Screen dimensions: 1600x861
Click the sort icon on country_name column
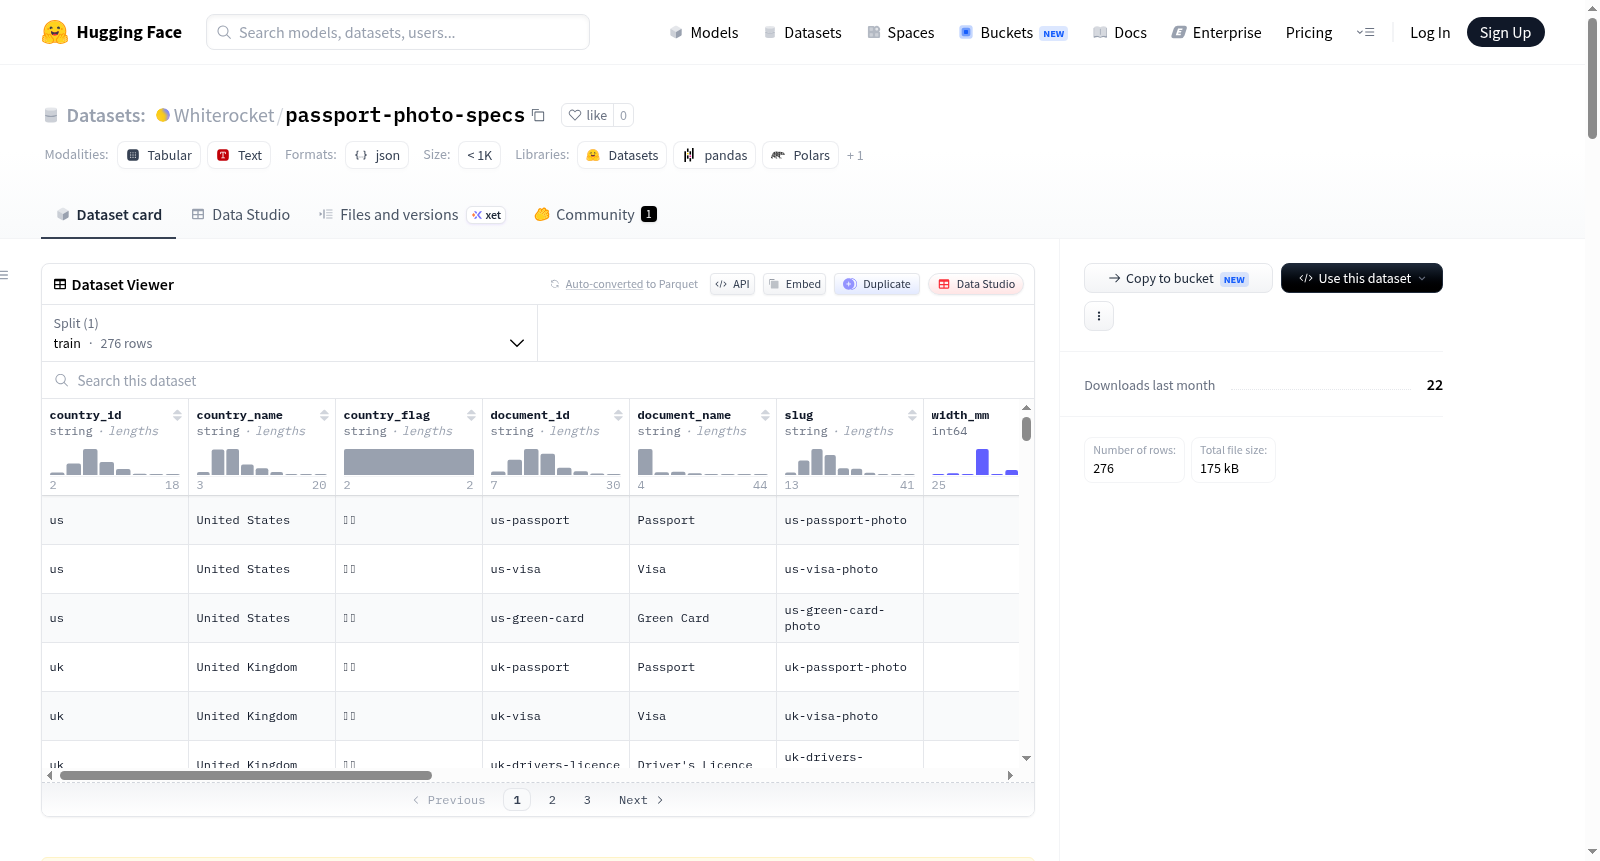point(324,415)
